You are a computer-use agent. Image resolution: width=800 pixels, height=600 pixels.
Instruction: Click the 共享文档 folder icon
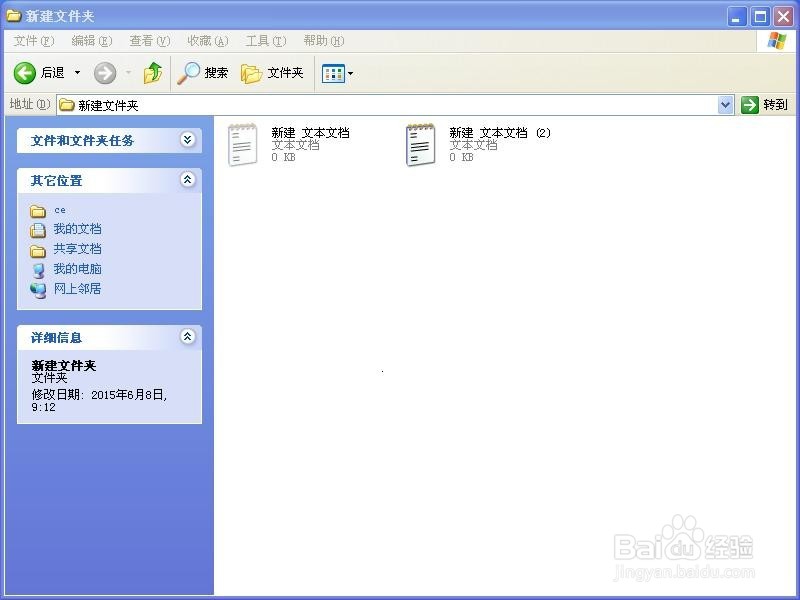tap(38, 251)
